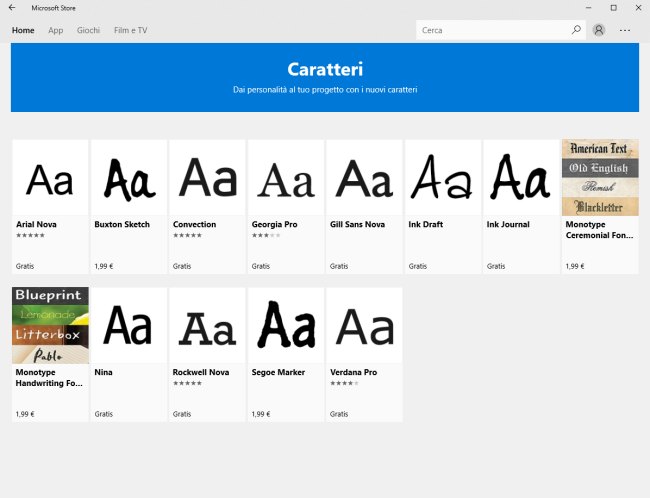
Task: Click Arial Nova star rating
Action: click(x=30, y=235)
